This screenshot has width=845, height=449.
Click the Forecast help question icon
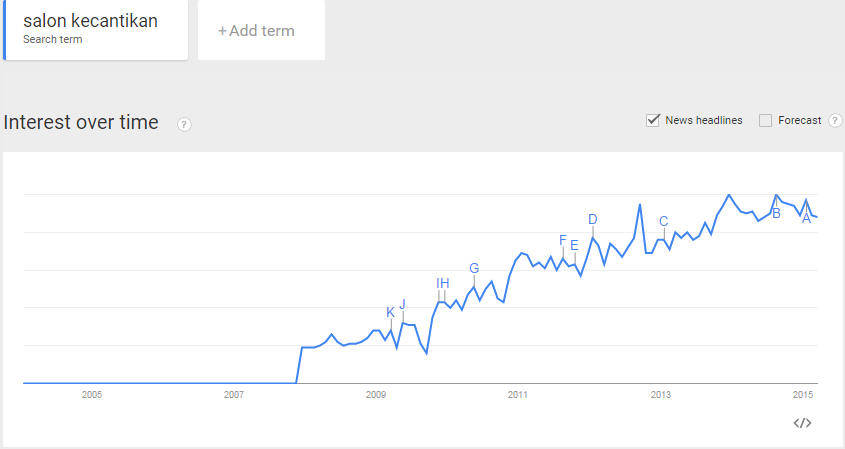point(835,120)
